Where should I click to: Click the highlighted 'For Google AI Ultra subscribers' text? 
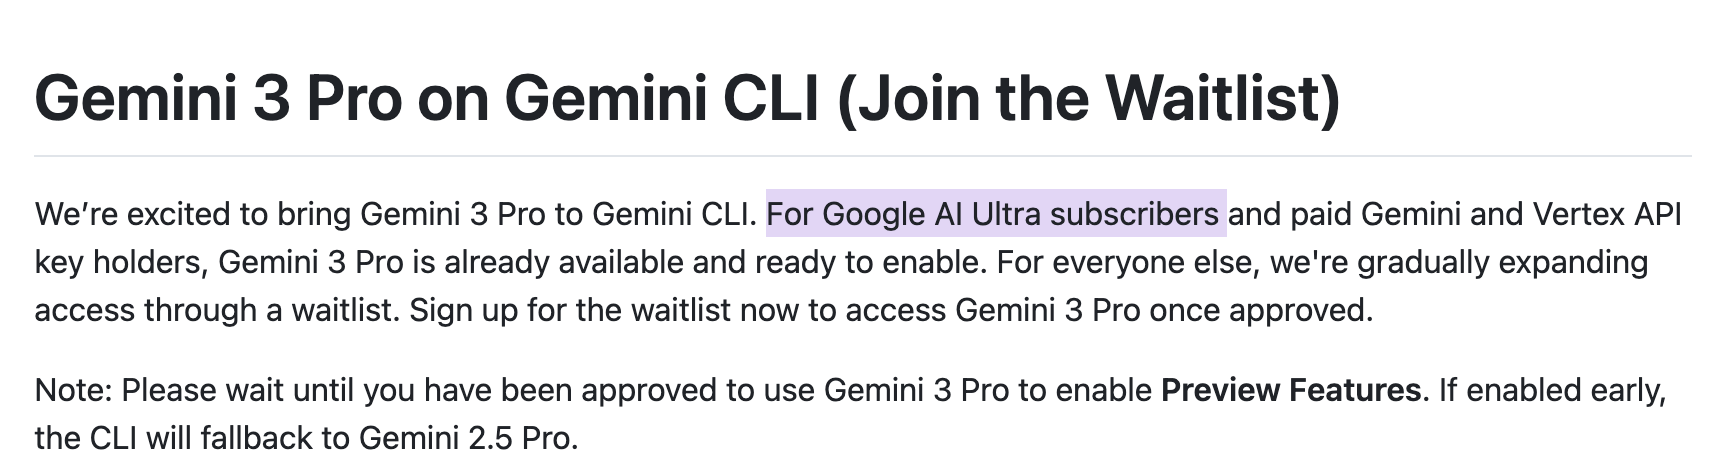pos(995,215)
